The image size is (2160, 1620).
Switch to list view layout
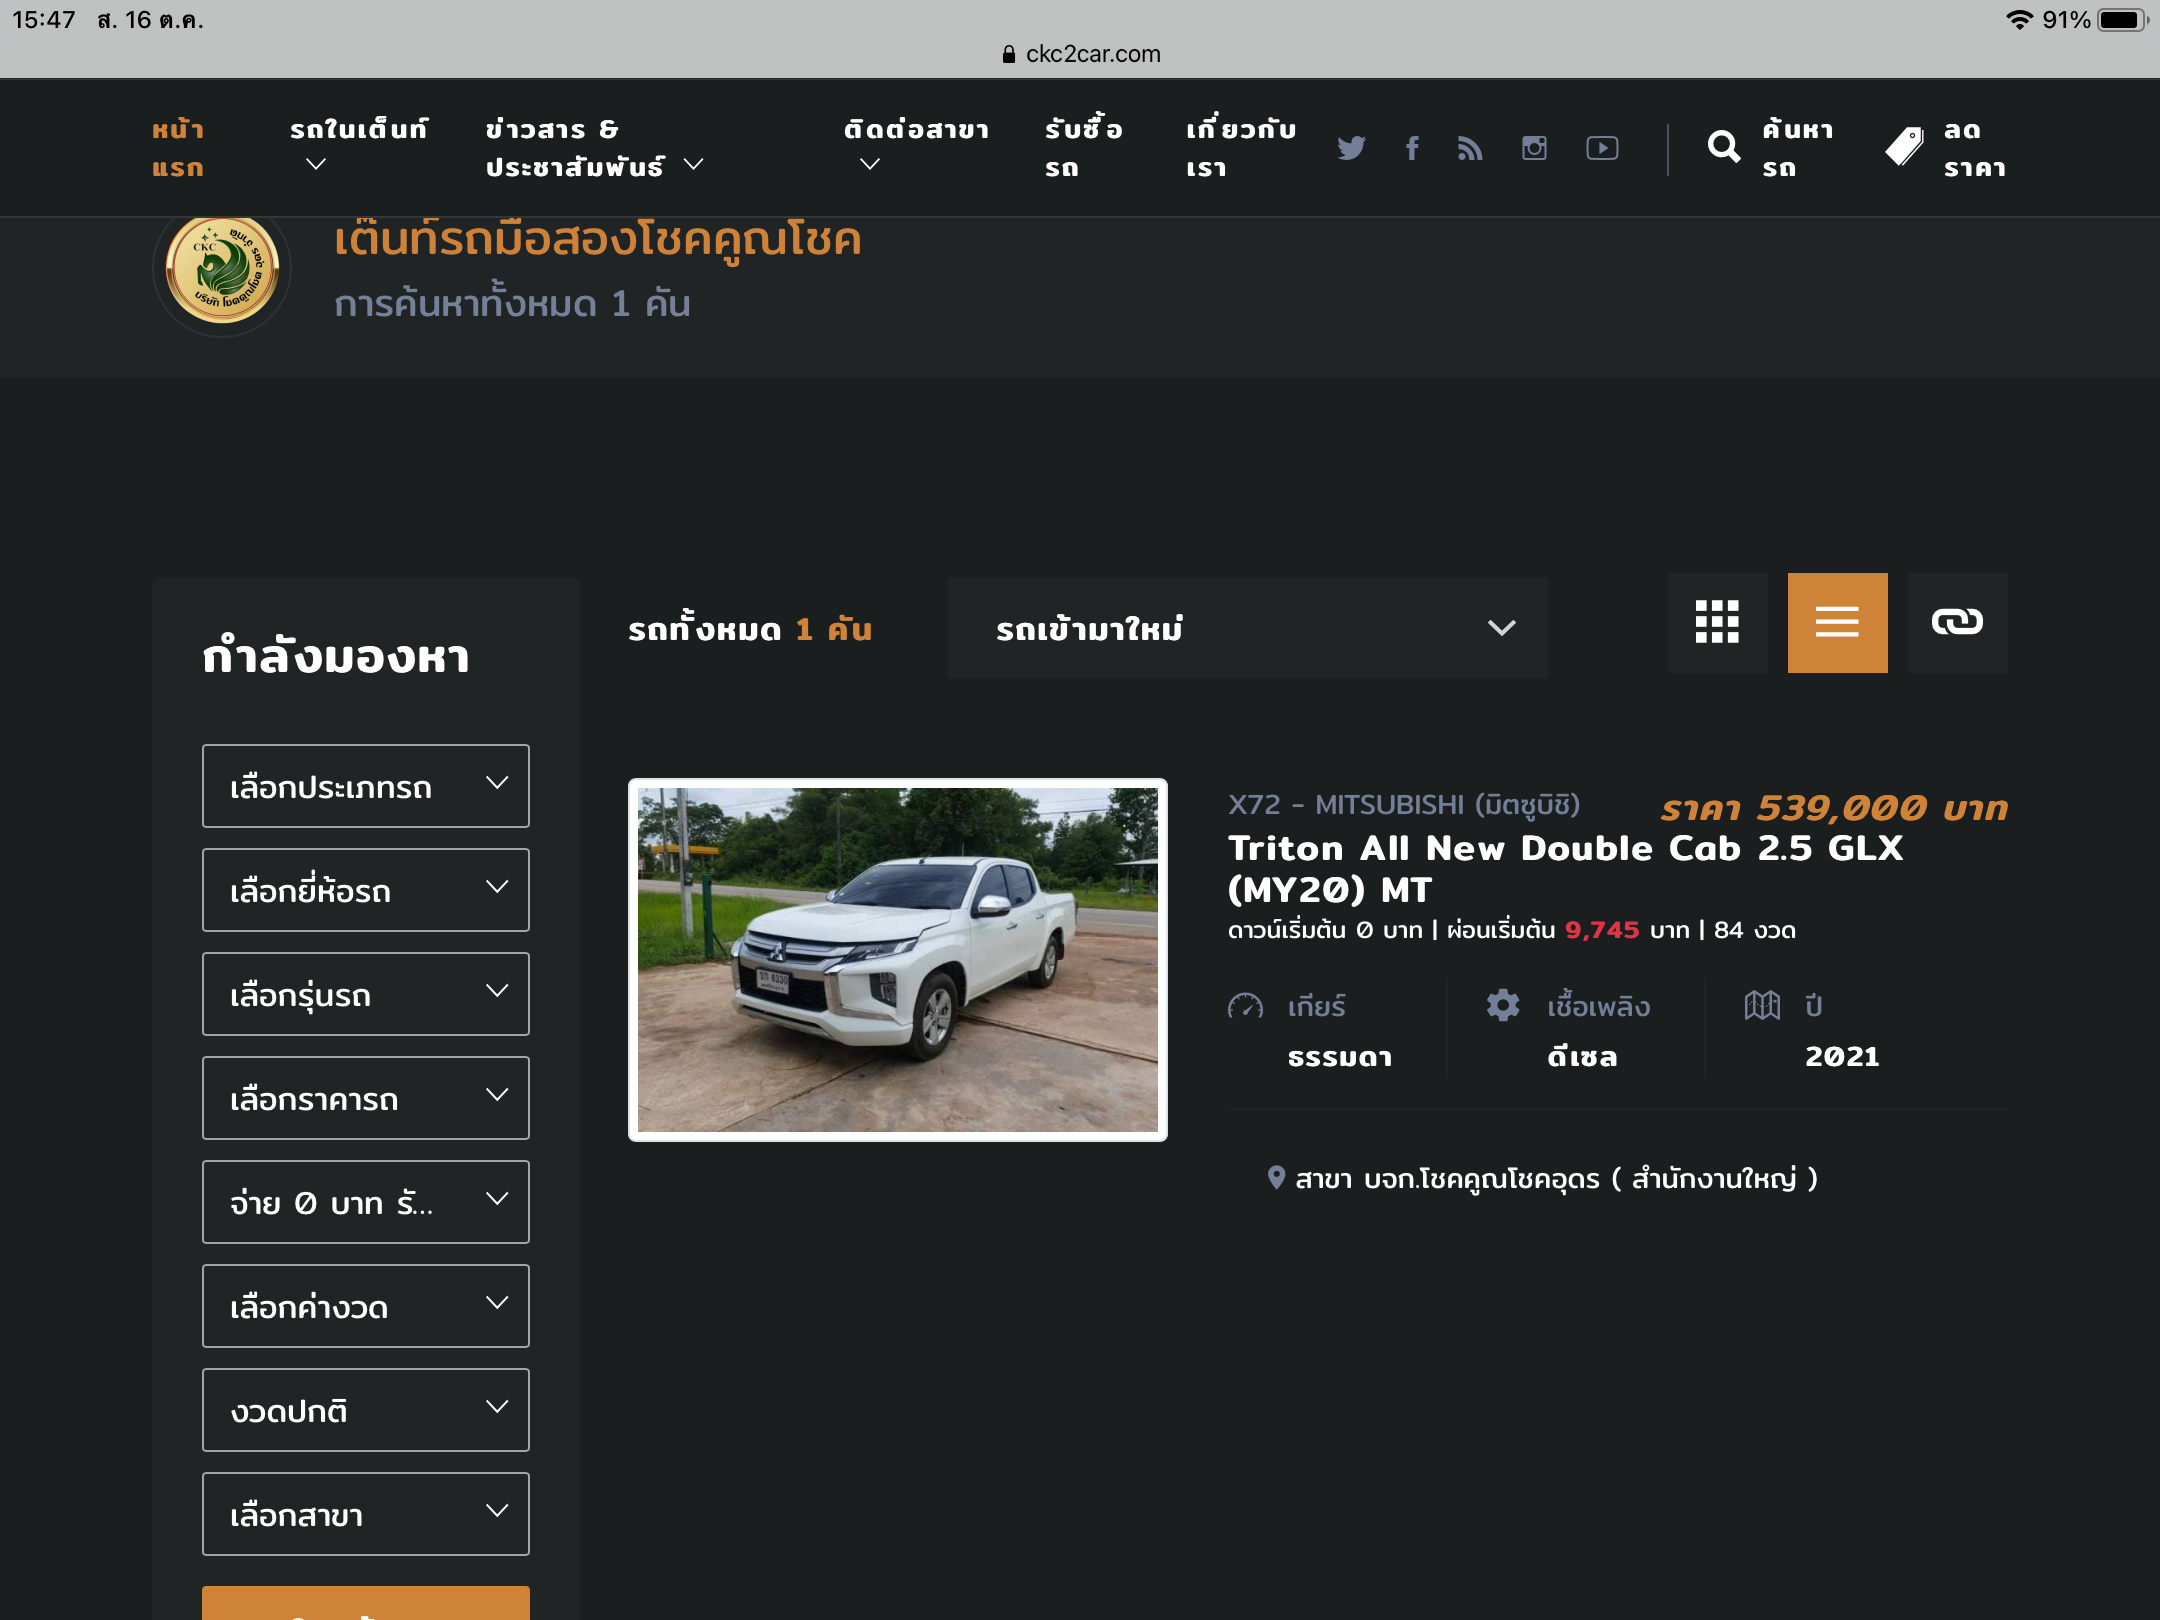1837,622
